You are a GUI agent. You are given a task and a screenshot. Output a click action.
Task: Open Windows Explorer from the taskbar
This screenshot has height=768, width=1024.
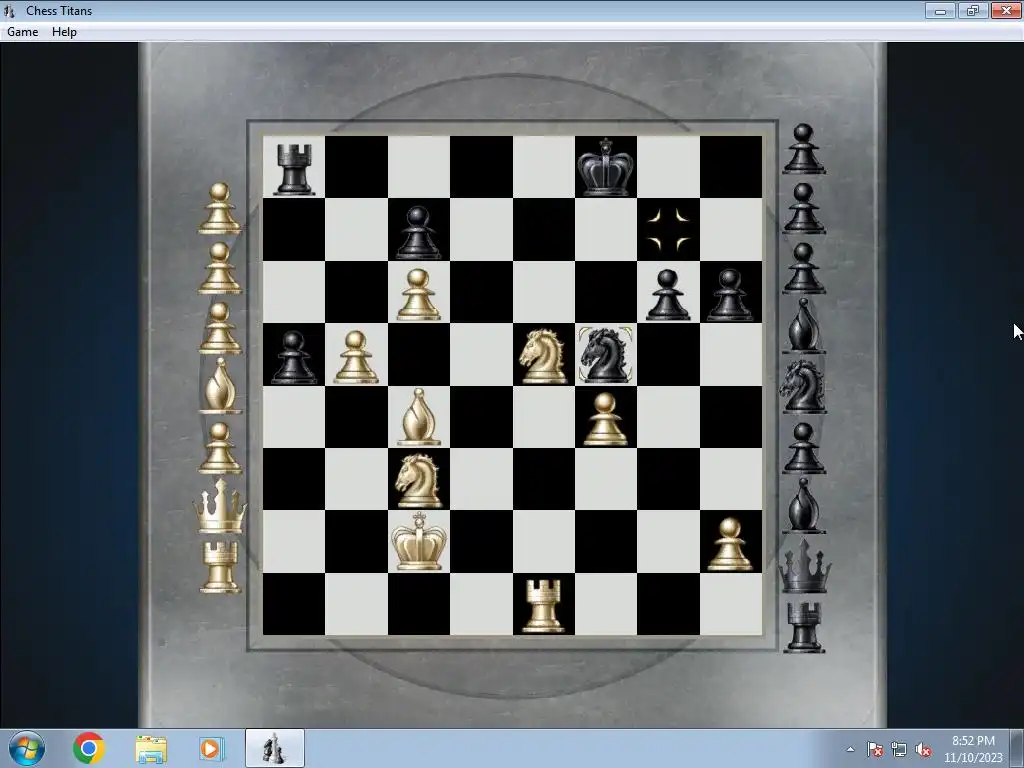151,749
